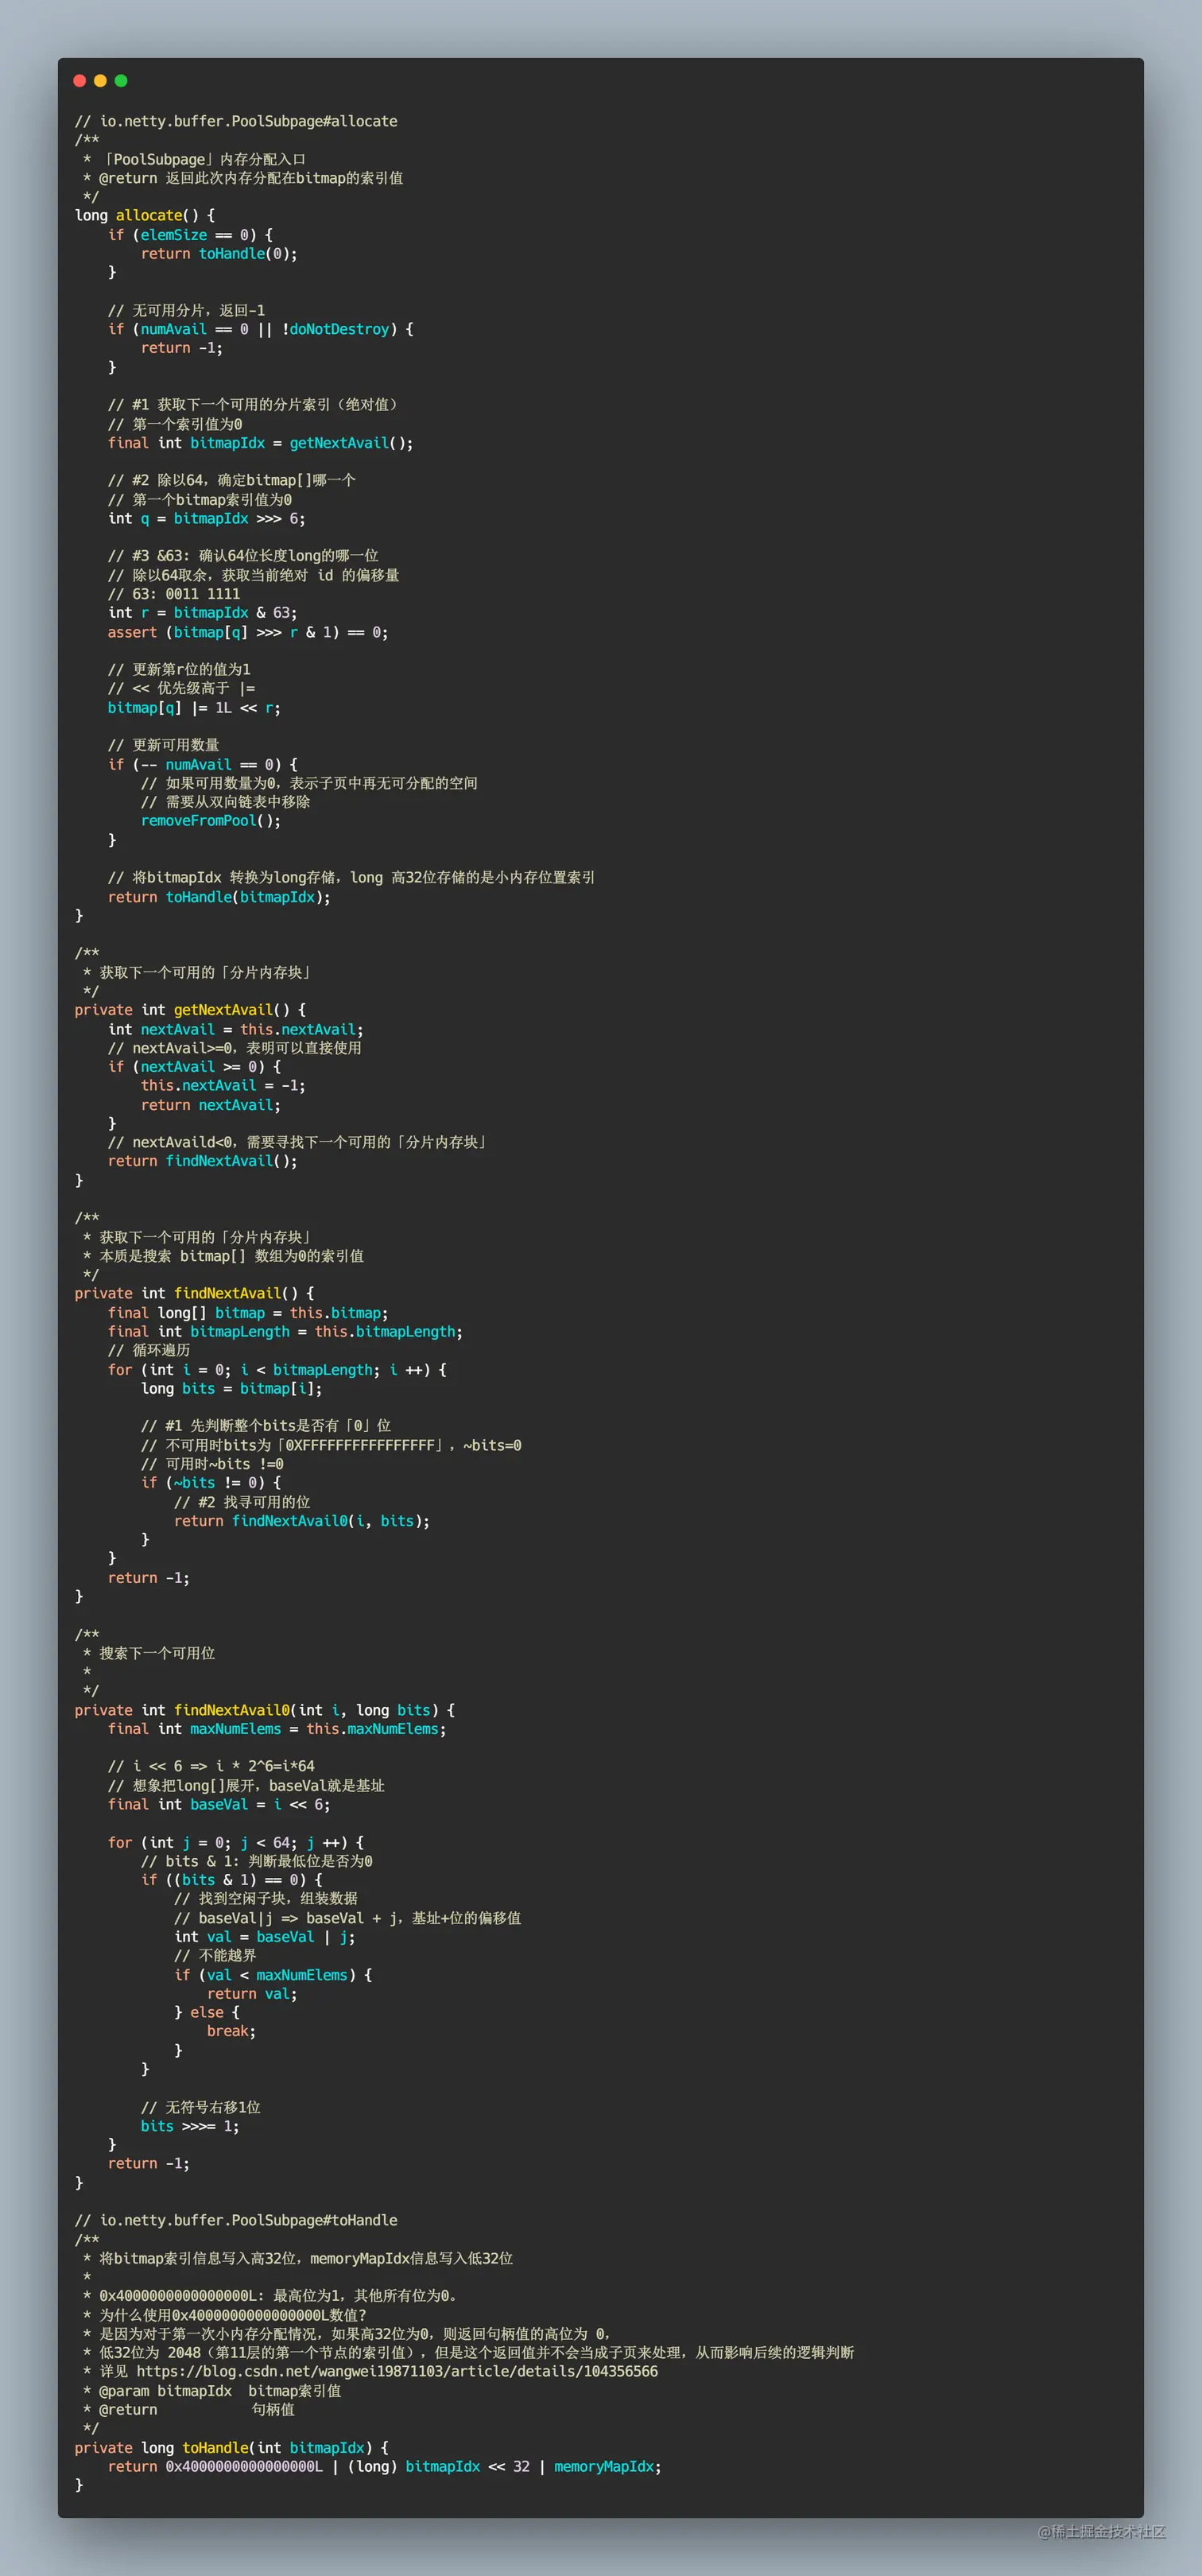The width and height of the screenshot is (1202, 2576).
Task: Click the red close dot
Action: point(80,81)
